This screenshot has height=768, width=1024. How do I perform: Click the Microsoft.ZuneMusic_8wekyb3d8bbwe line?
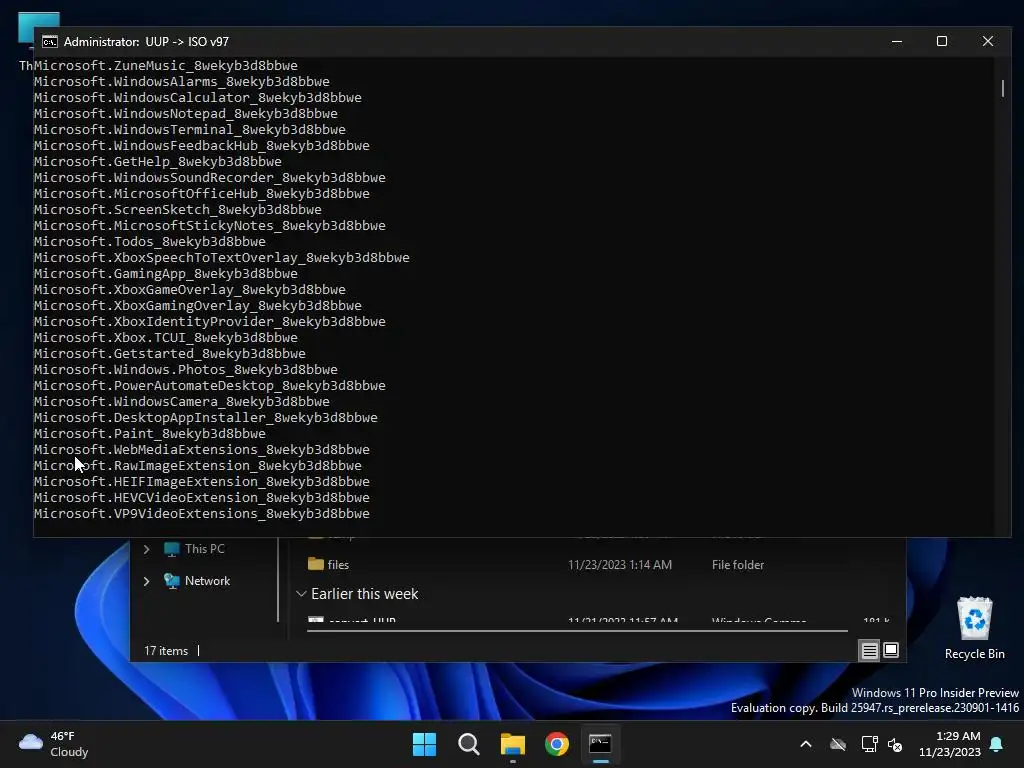[166, 65]
